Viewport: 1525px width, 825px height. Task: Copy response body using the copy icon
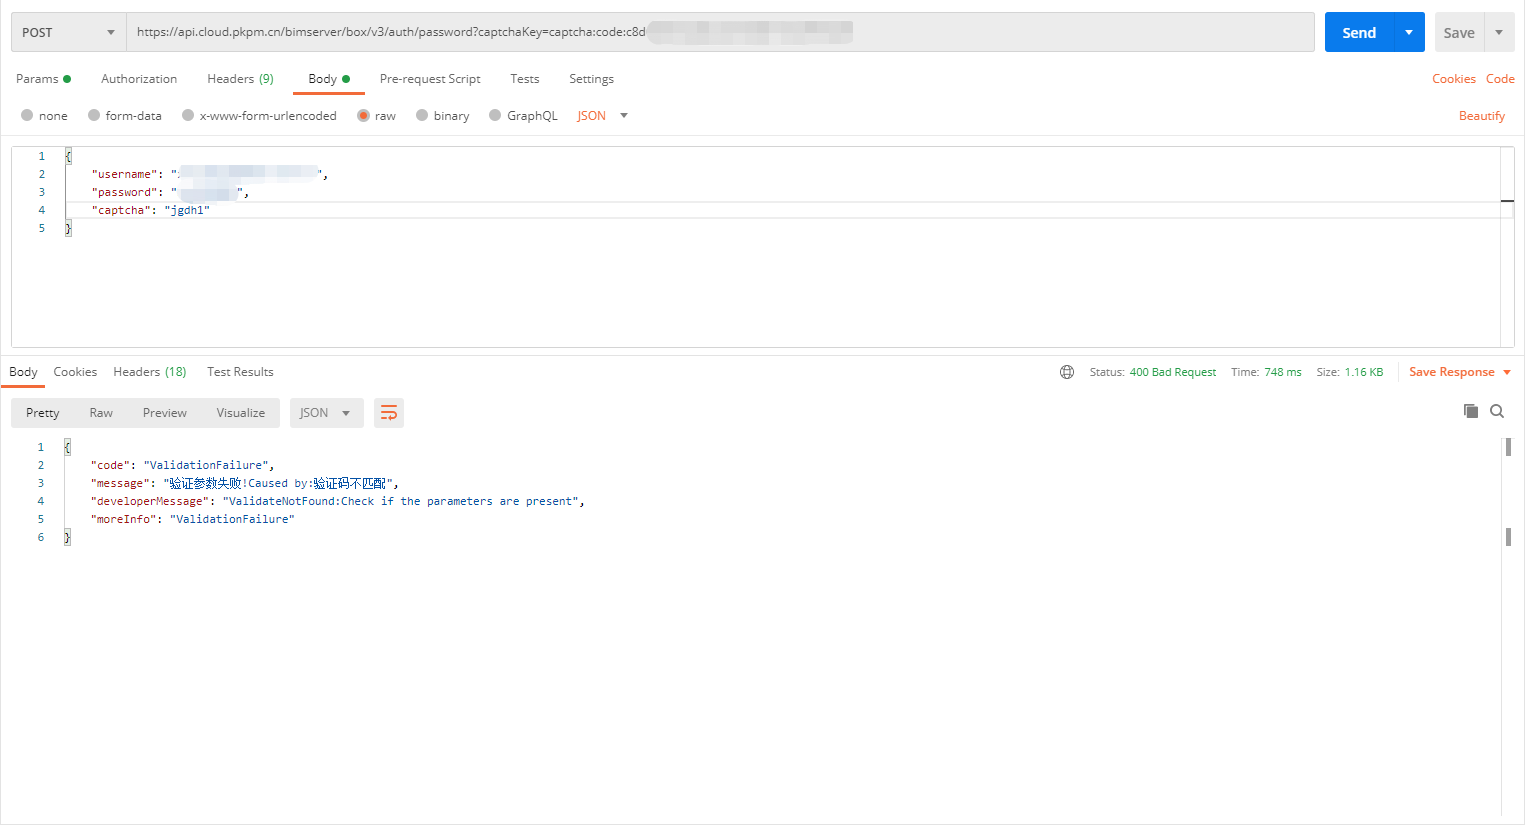point(1470,411)
